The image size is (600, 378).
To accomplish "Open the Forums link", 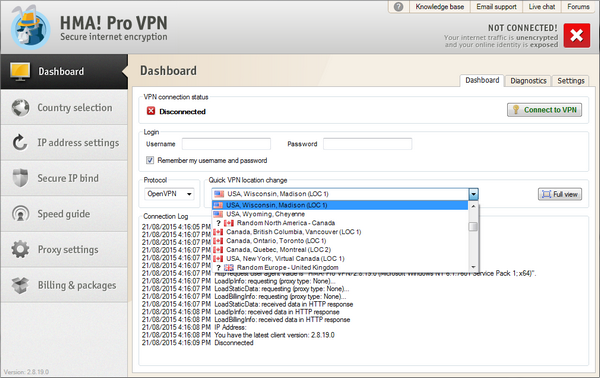I will point(578,7).
